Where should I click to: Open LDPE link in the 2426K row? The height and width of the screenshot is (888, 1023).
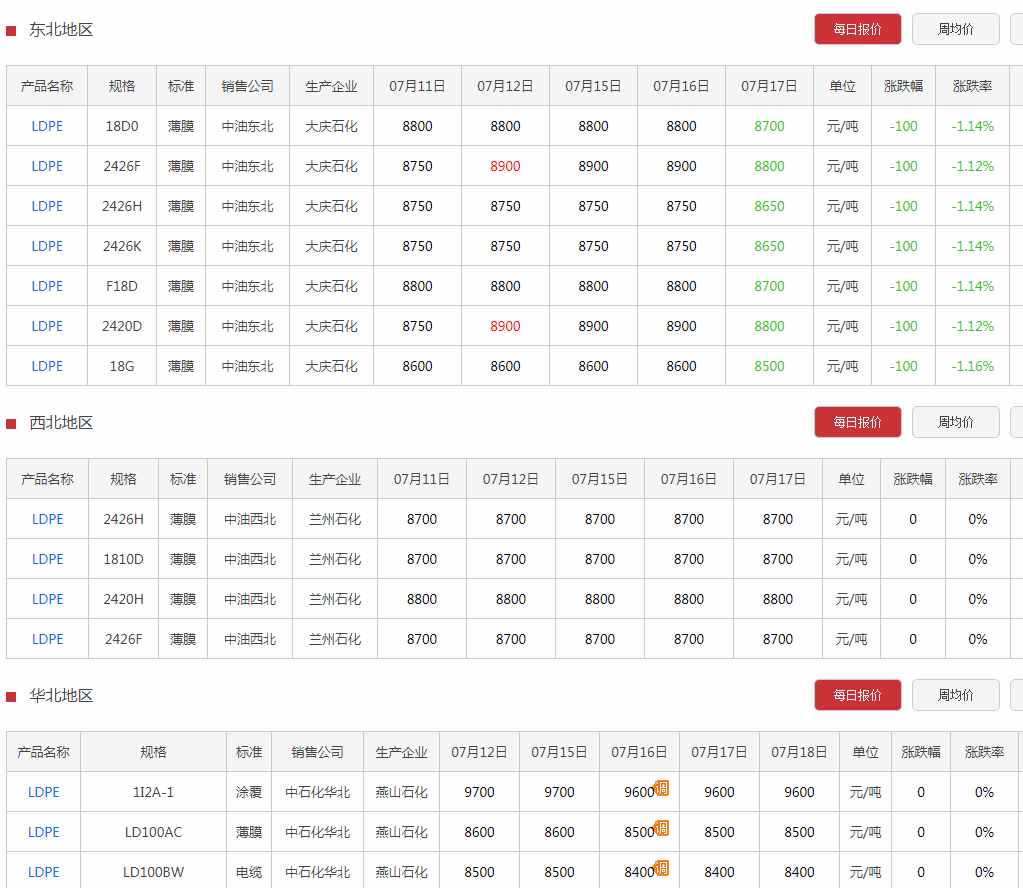47,247
